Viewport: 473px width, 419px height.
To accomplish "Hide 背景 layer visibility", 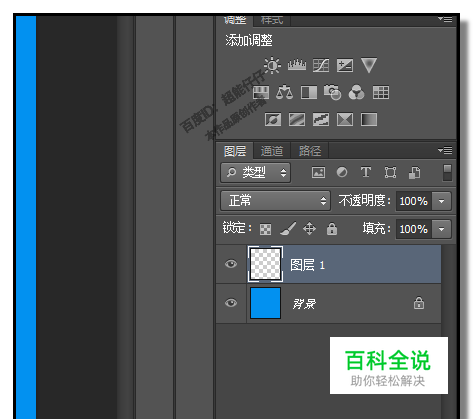I will pyautogui.click(x=231, y=303).
